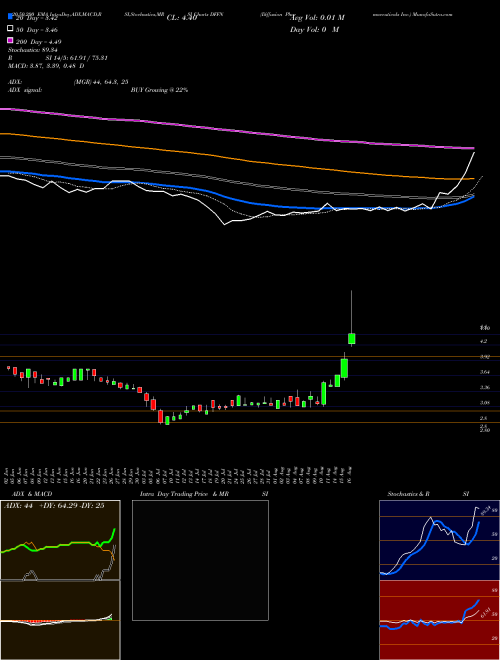Click the 'BUY Growing @ 22%' signal text

pos(159,90)
